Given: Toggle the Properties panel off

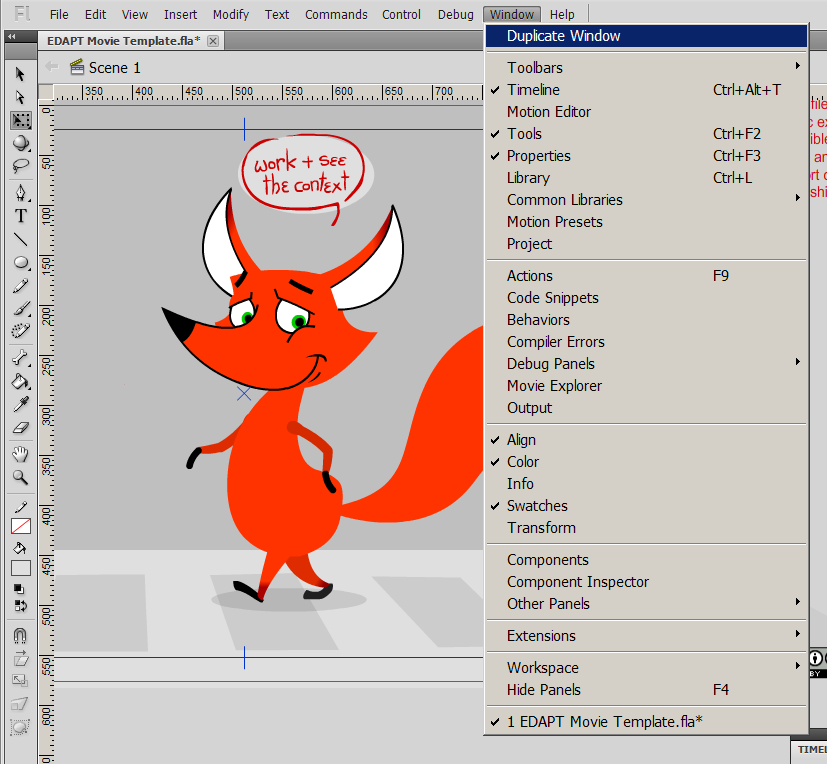Looking at the screenshot, I should click(538, 156).
